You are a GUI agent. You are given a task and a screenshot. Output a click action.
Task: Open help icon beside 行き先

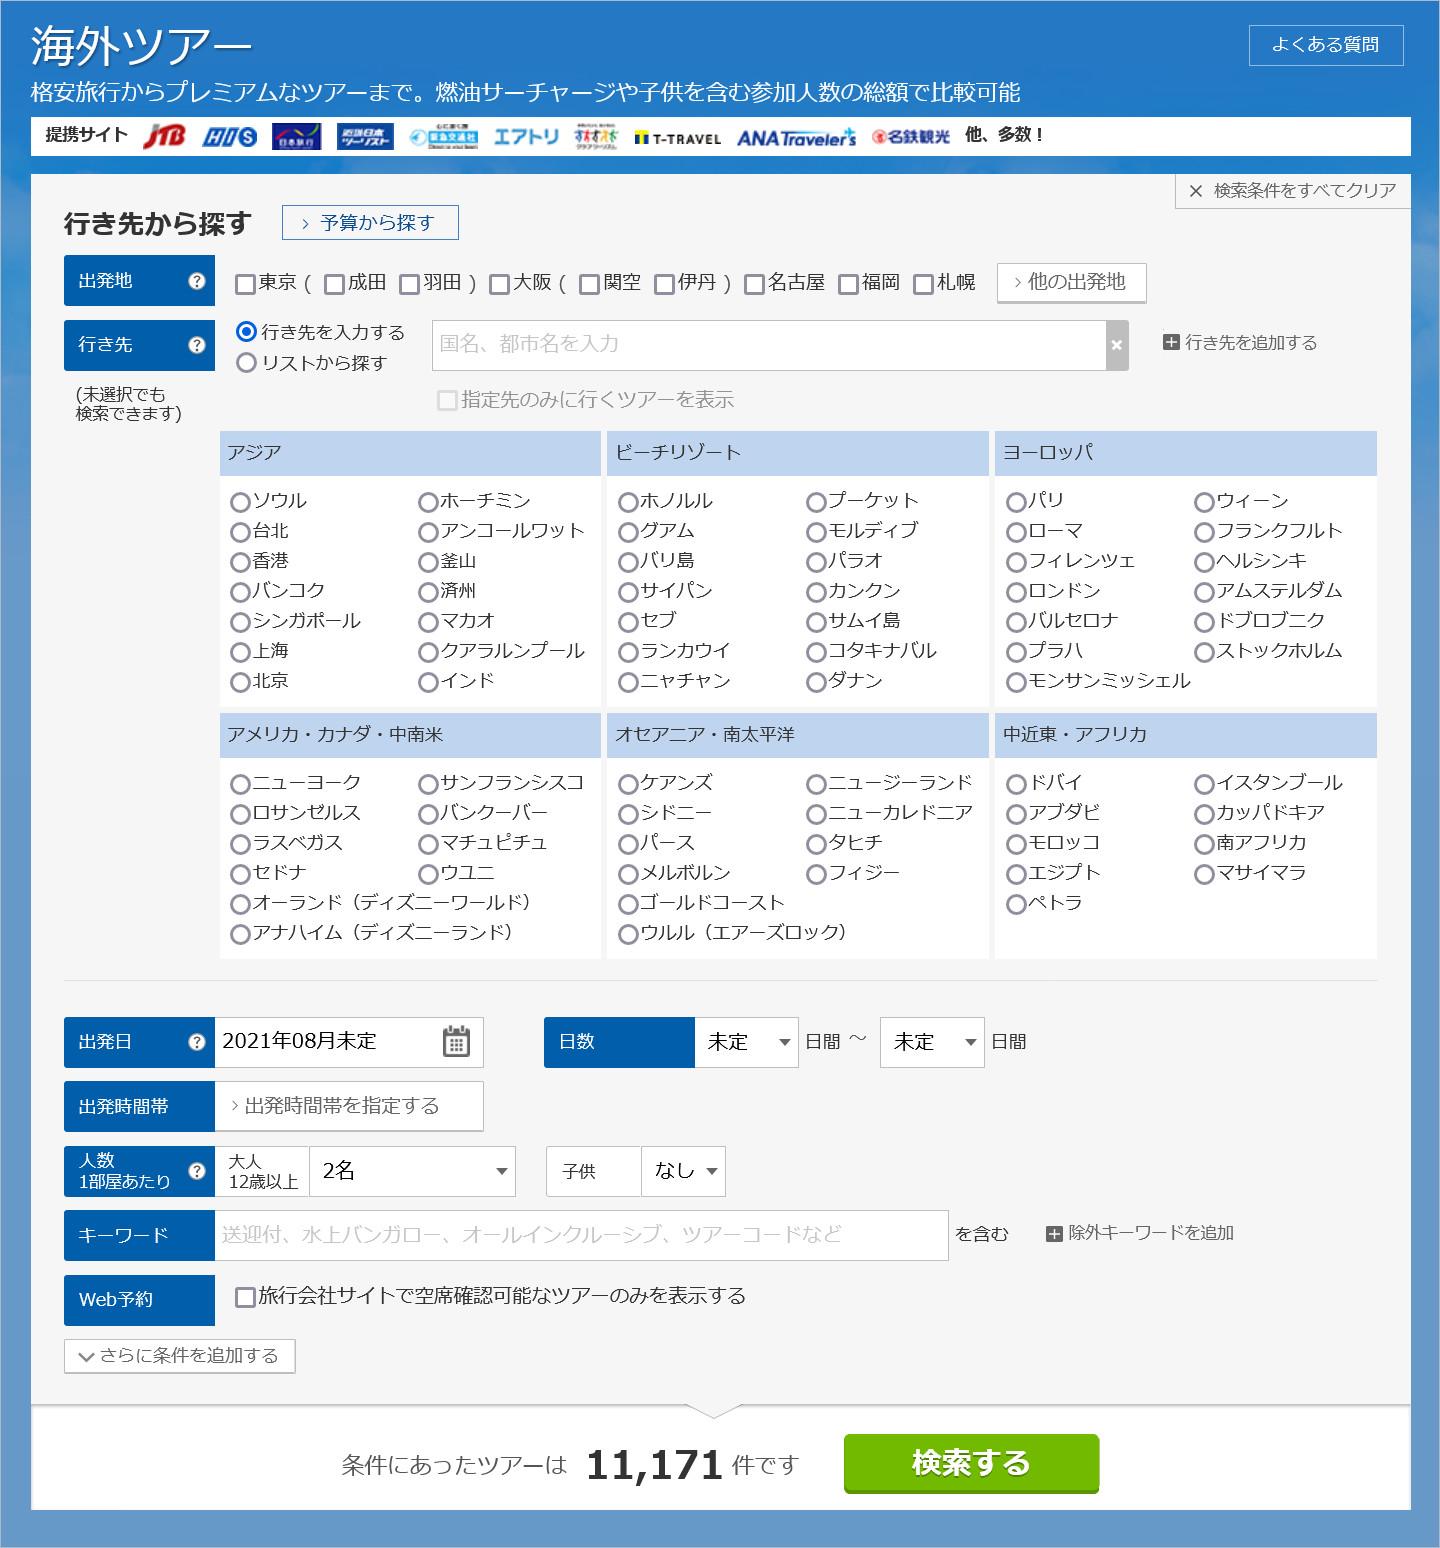197,345
